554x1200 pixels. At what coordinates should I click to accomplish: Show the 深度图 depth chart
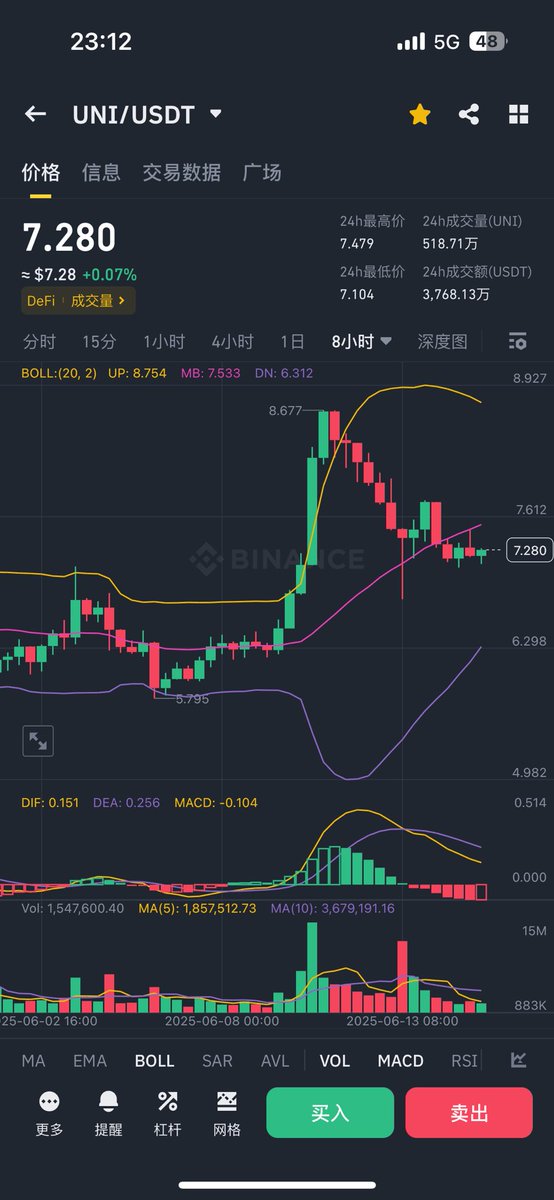pyautogui.click(x=442, y=342)
